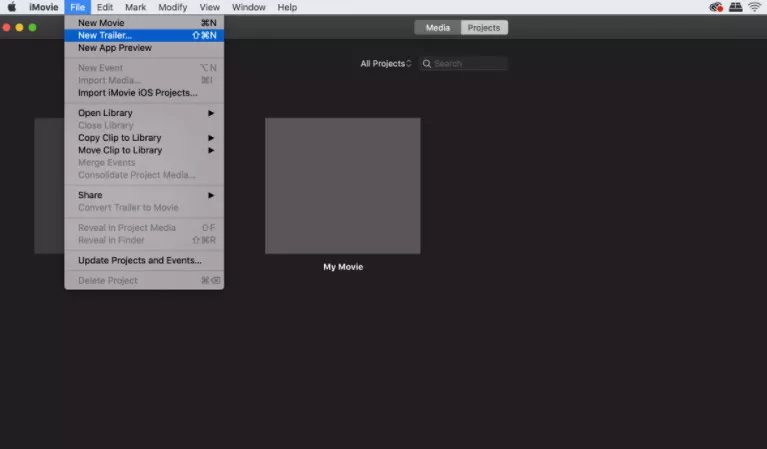This screenshot has width=767, height=449.
Task: Open the All Projects filter dropdown
Action: pyautogui.click(x=386, y=64)
